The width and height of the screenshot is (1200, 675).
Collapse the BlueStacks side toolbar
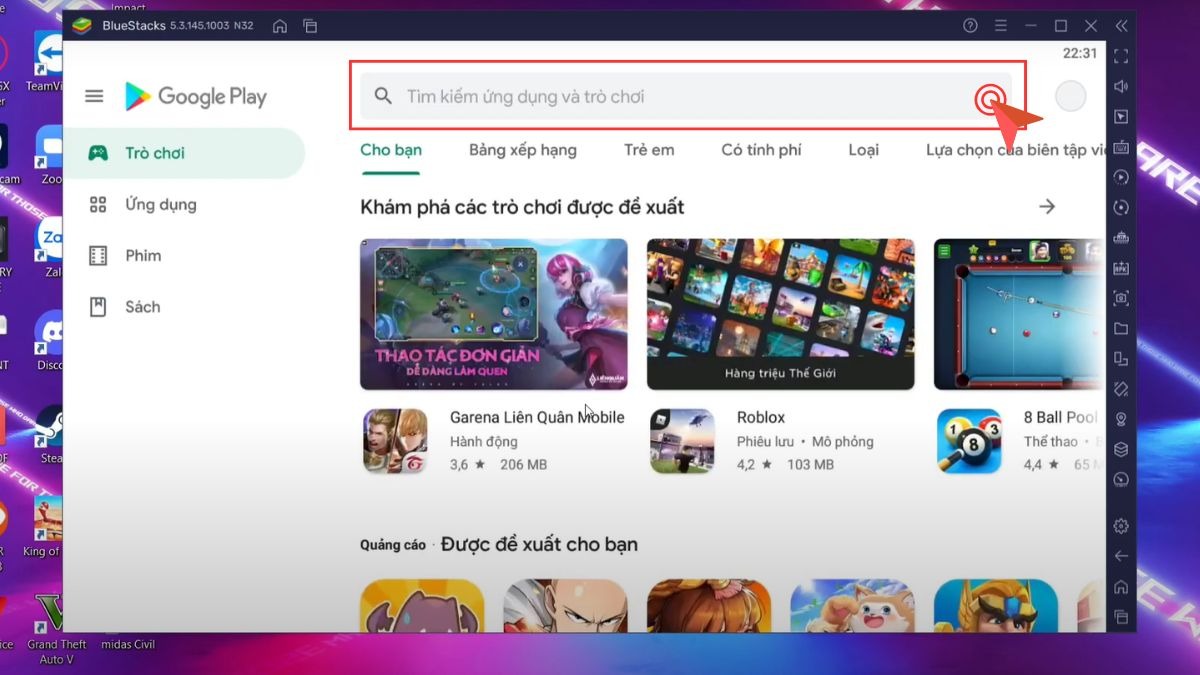tap(1121, 26)
